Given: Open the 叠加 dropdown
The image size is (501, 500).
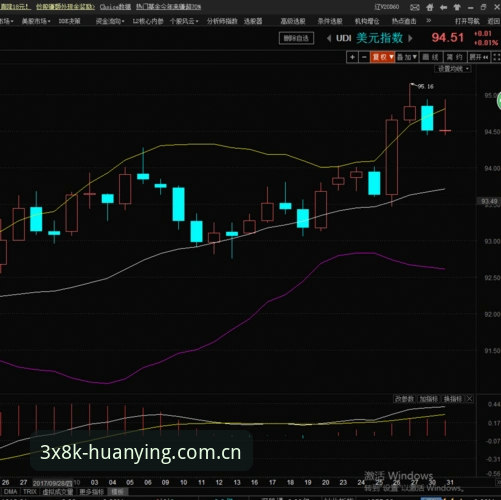Looking at the screenshot, I should click(x=406, y=57).
